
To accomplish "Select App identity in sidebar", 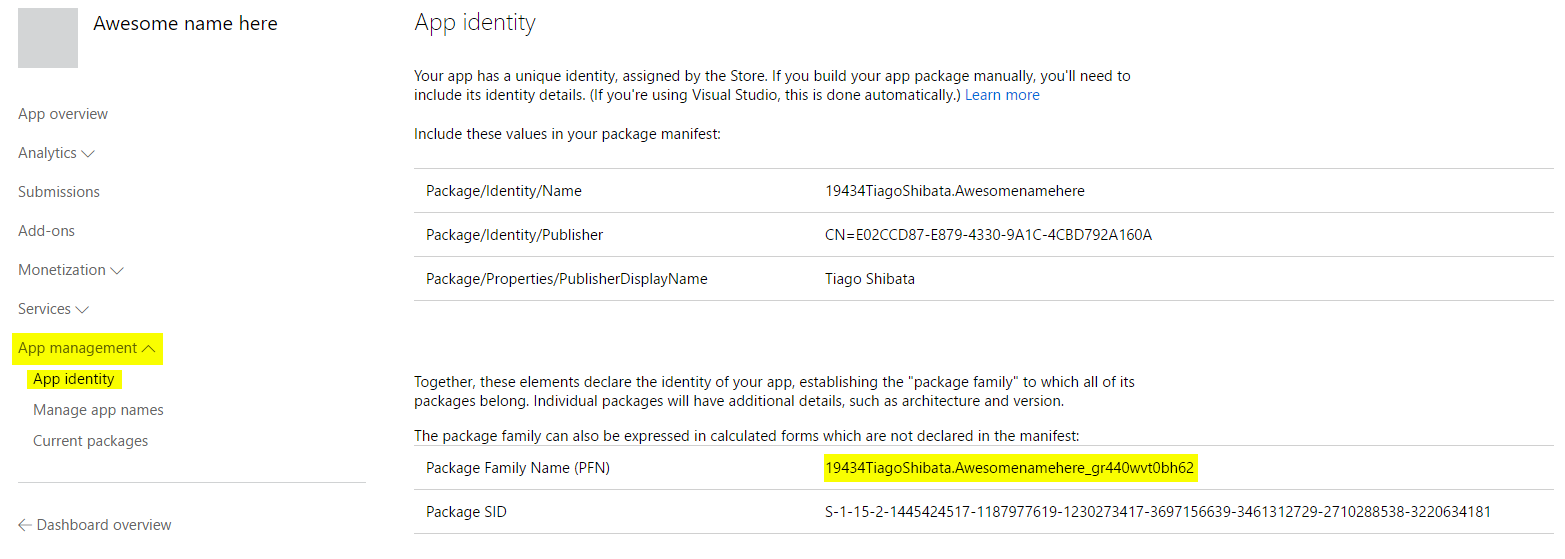I will click(x=73, y=379).
